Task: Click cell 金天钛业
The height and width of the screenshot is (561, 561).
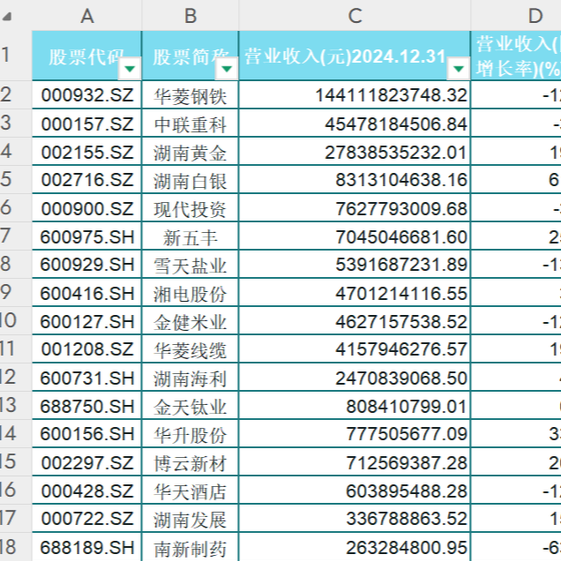Action: click(x=190, y=405)
